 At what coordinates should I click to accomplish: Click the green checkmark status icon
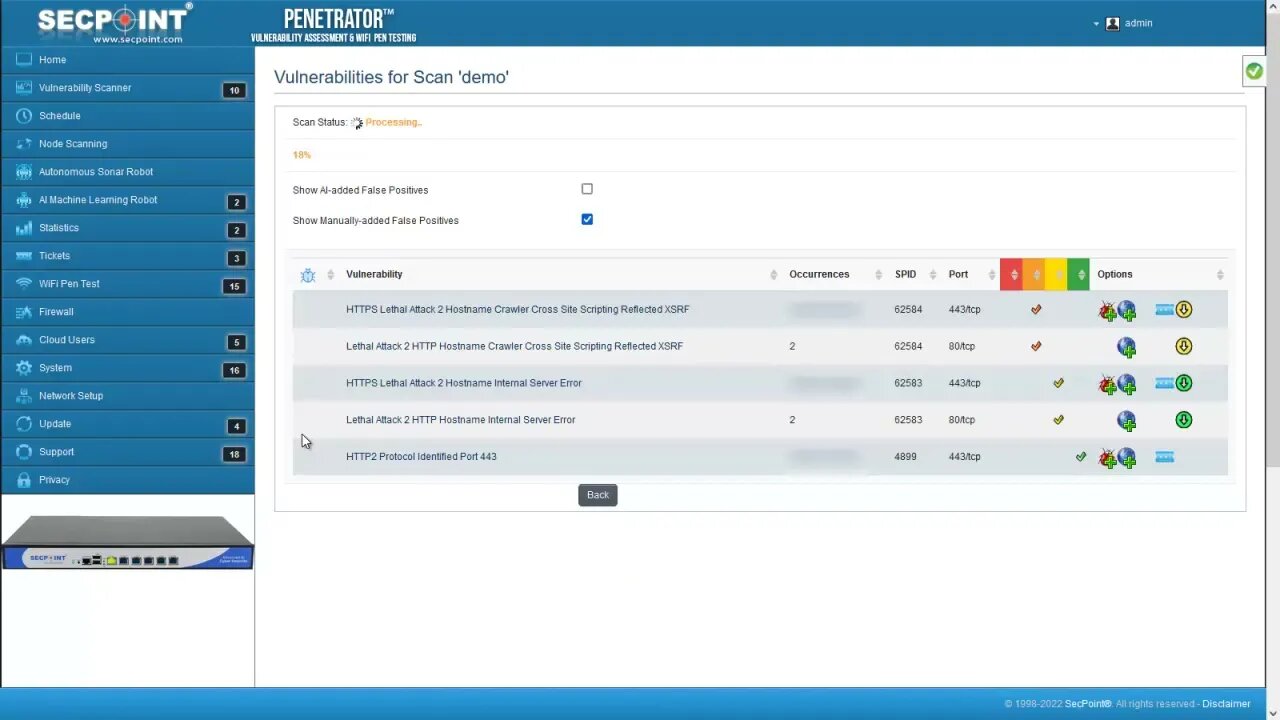(1254, 71)
